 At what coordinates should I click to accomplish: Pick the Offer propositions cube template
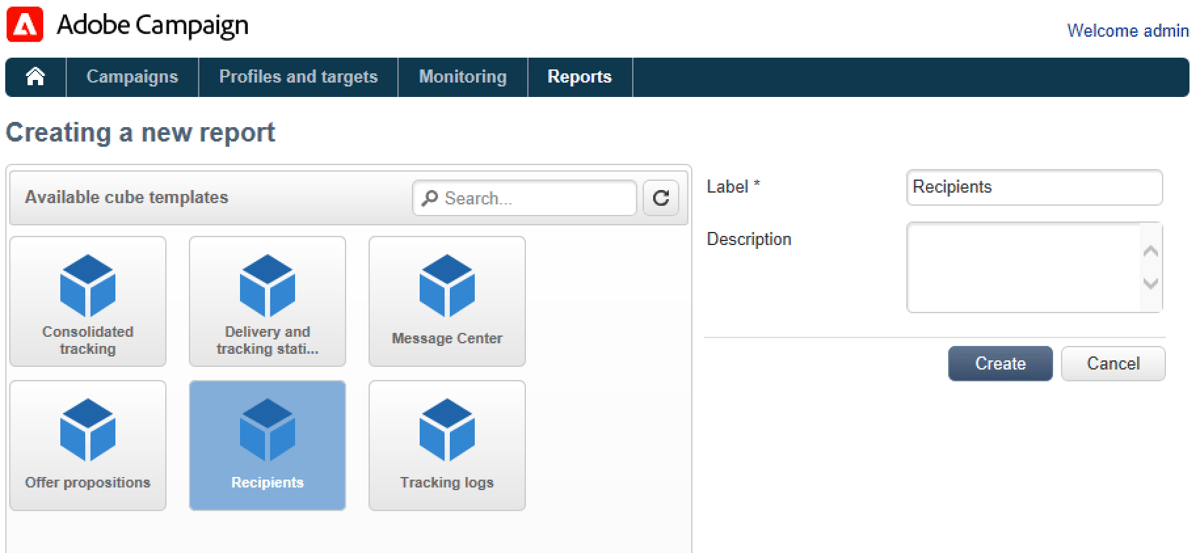[x=88, y=446]
